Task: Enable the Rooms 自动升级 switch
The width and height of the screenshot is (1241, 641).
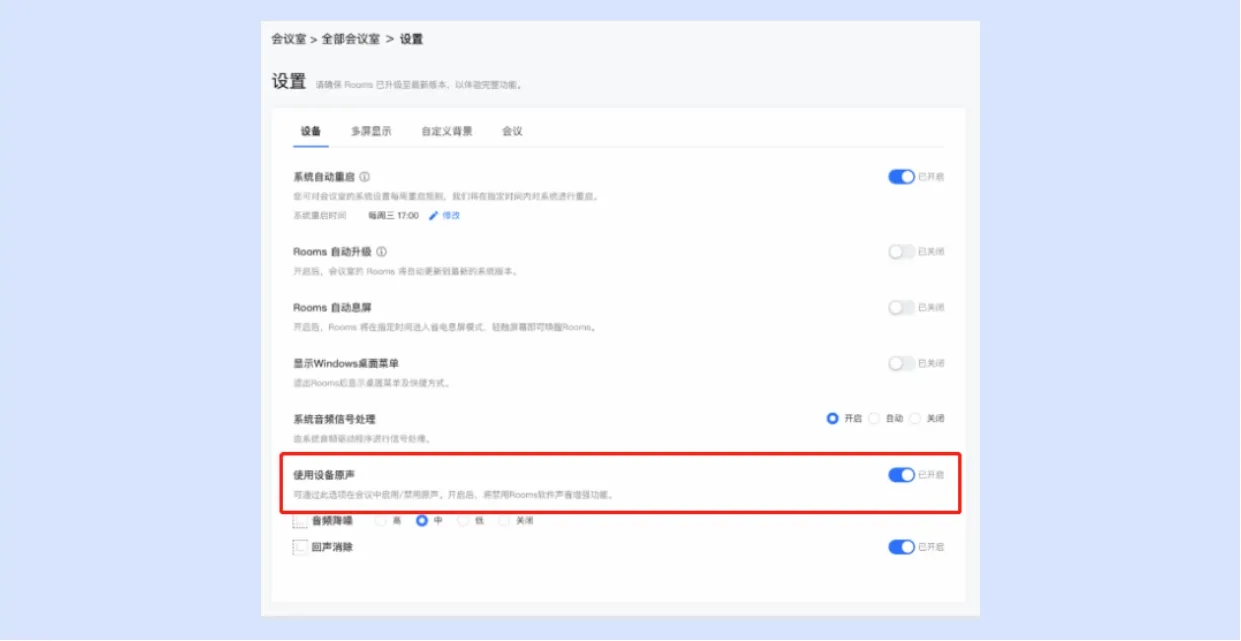Action: [901, 252]
